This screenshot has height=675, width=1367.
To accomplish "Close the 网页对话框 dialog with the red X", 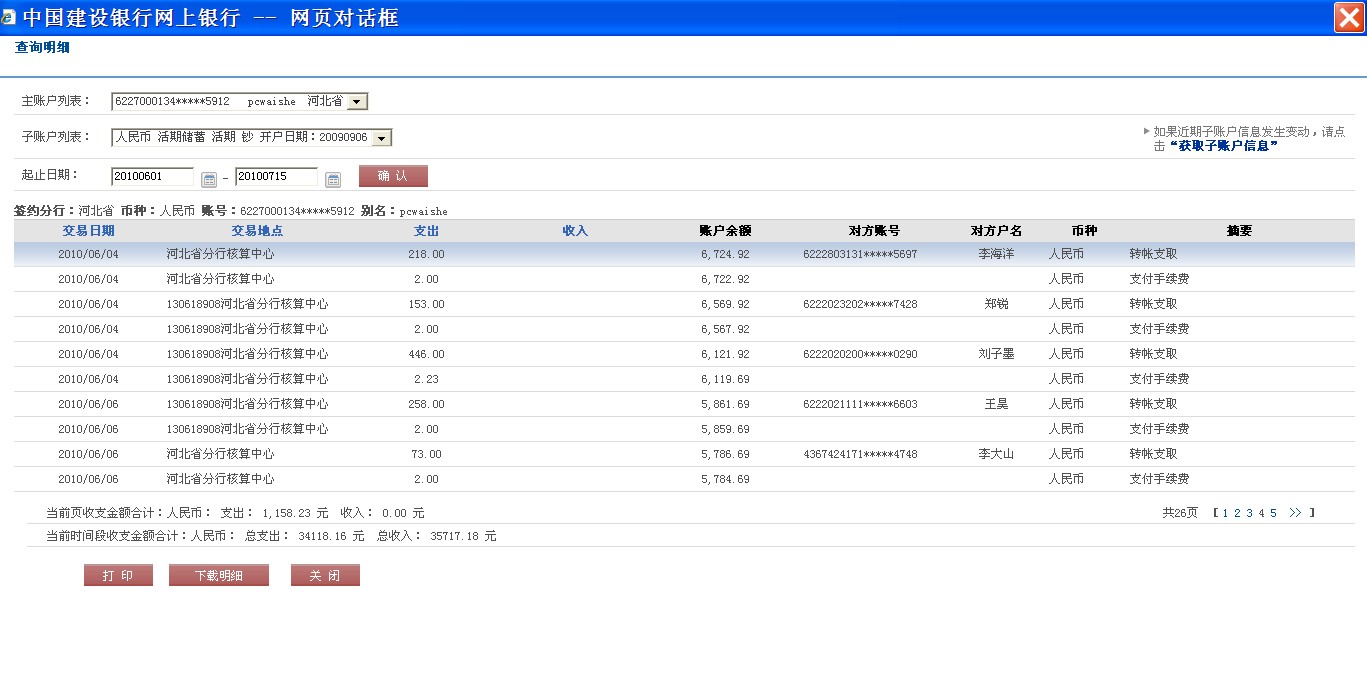I will 1349,18.
